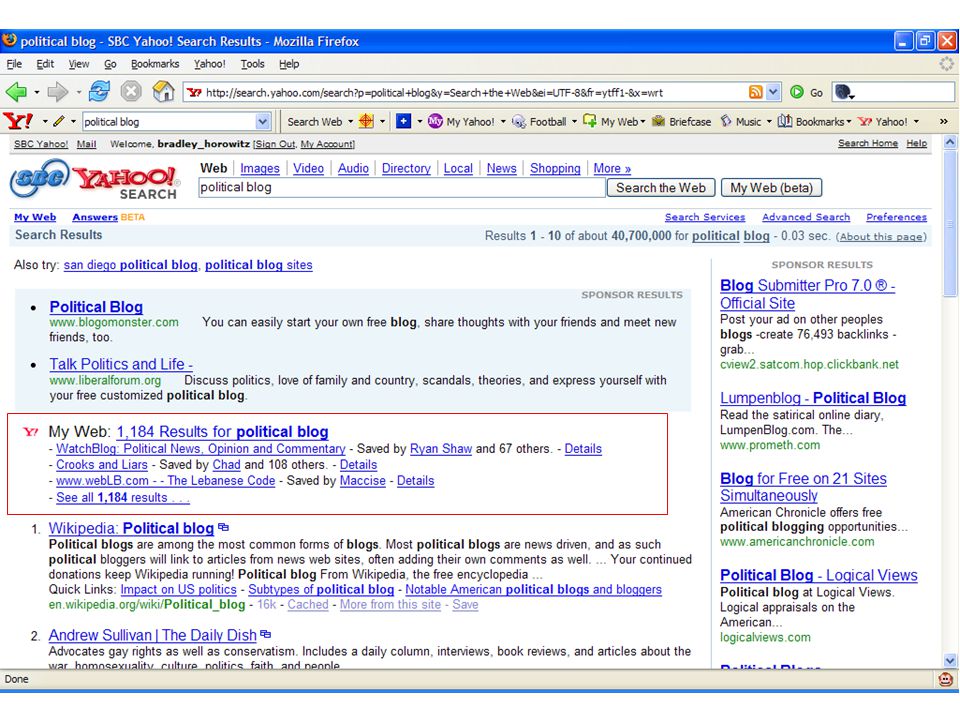Open the Crooks and Liars saved link
This screenshot has width=960, height=720.
tap(102, 465)
